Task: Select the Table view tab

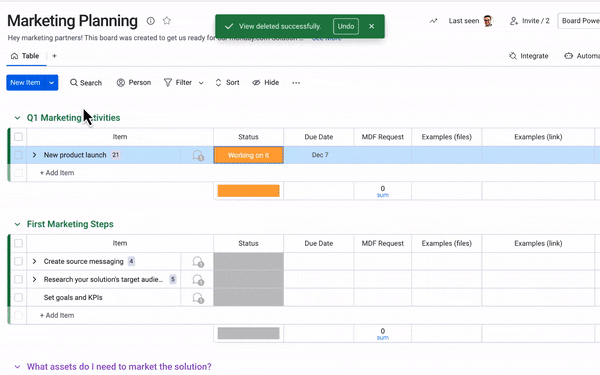Action: point(25,56)
